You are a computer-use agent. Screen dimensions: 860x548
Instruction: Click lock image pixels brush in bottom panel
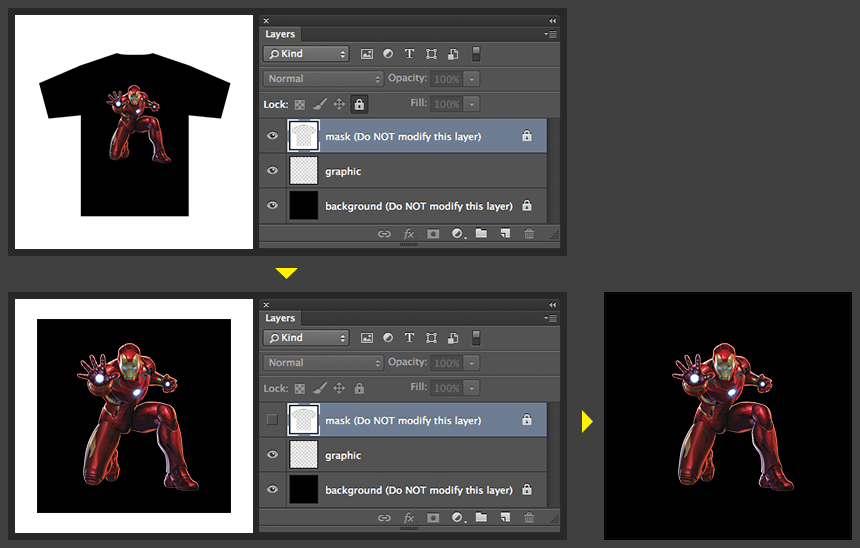point(319,388)
